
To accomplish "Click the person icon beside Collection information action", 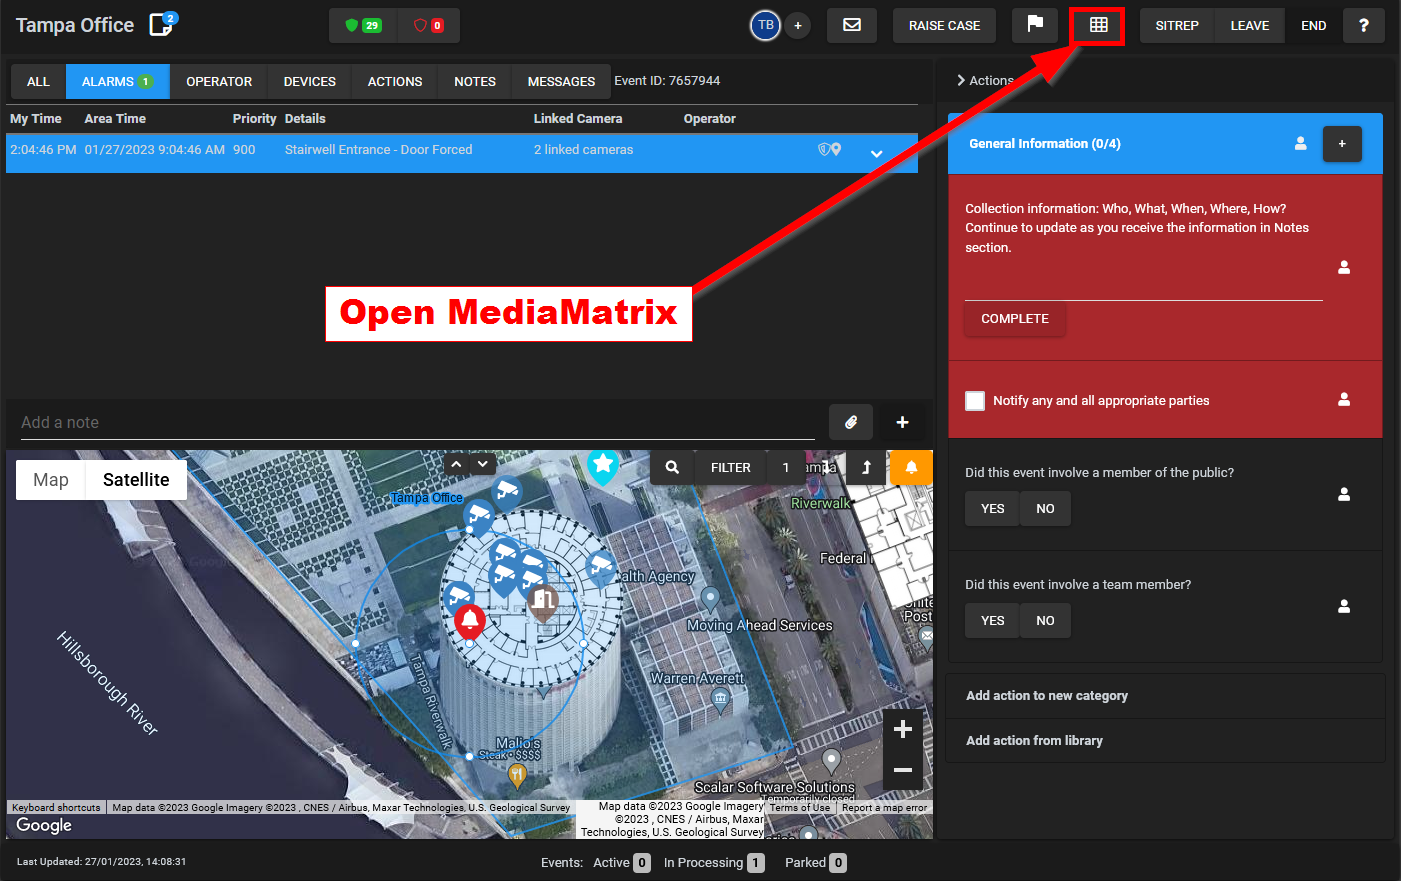I will pyautogui.click(x=1344, y=267).
